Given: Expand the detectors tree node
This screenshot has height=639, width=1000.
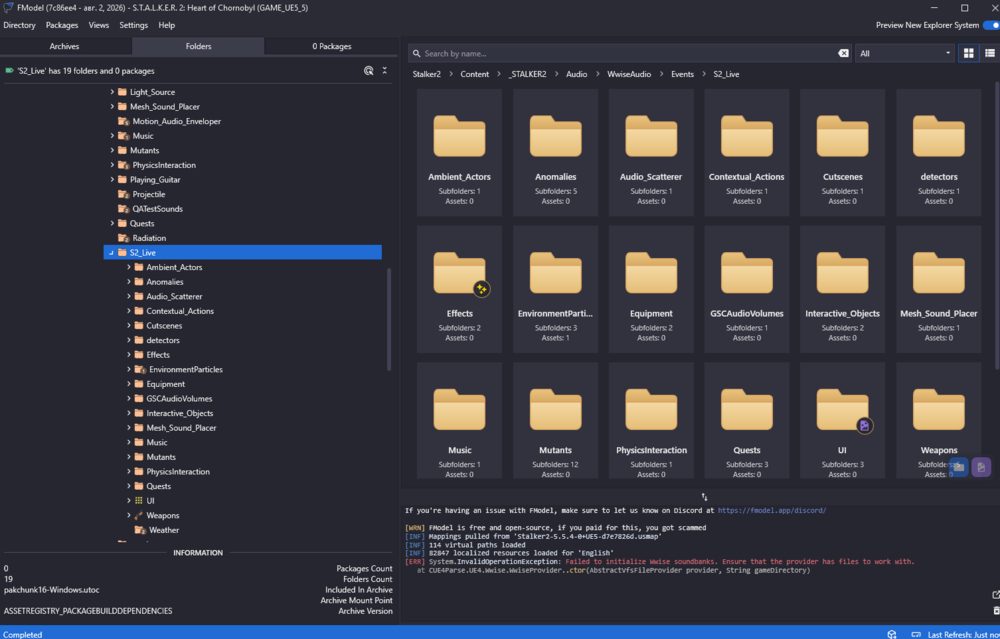Looking at the screenshot, I should tap(129, 340).
